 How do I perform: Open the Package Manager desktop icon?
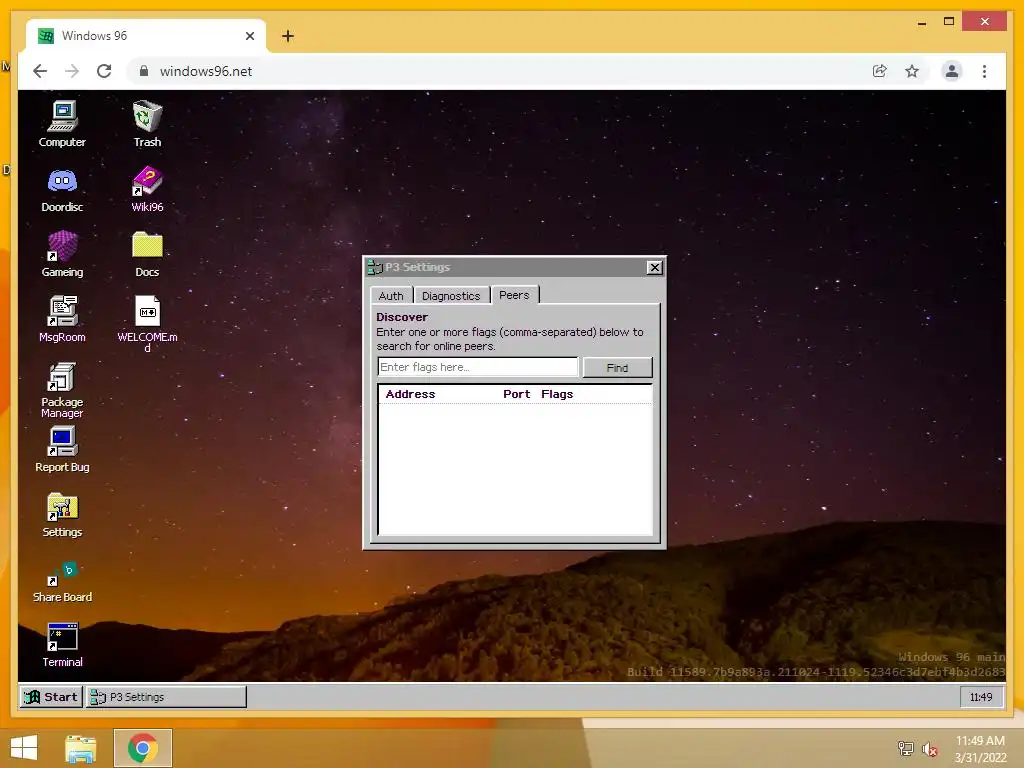coord(62,390)
